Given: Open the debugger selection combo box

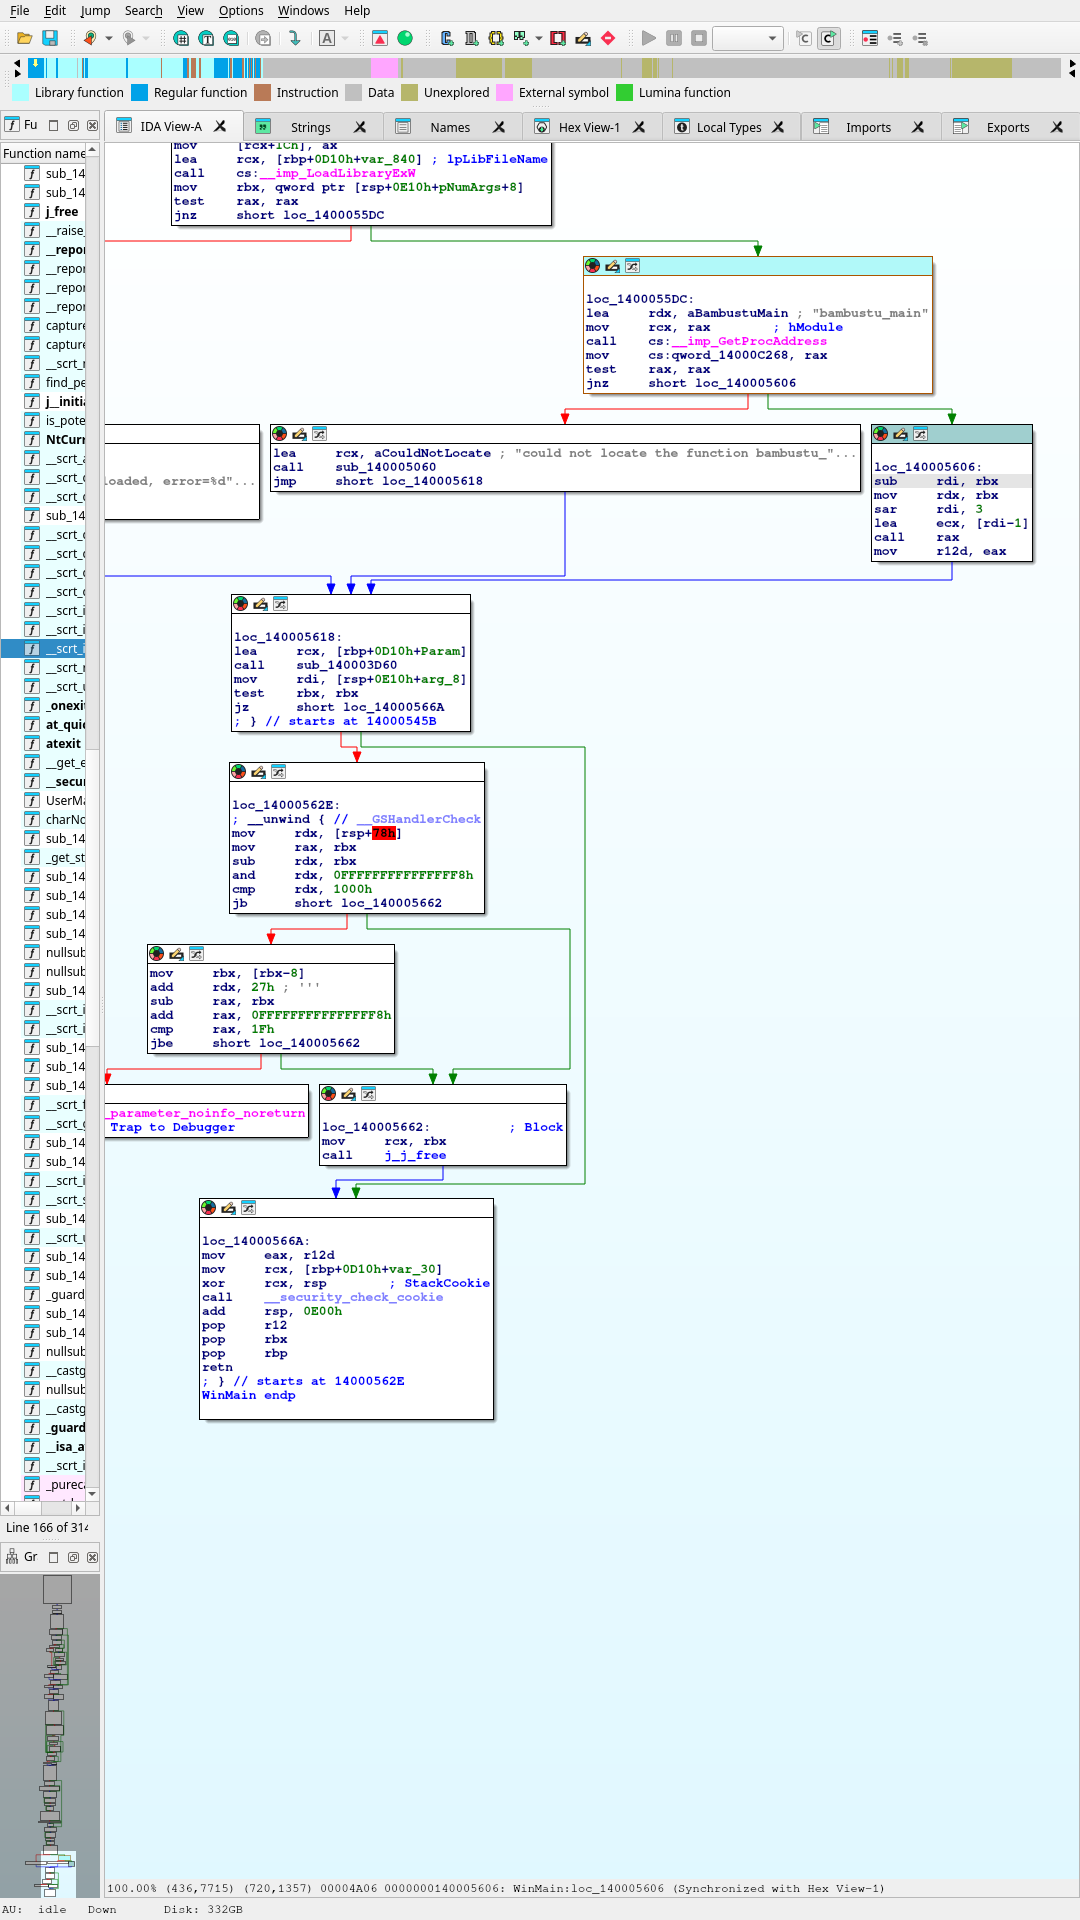Looking at the screenshot, I should point(746,38).
